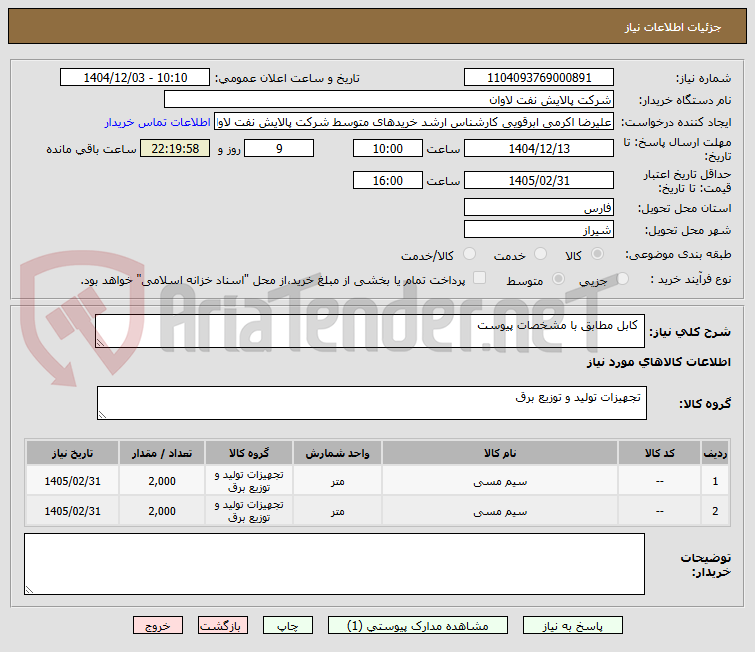755x652 pixels.
Task: Select the کالا radio button
Action: [598, 254]
